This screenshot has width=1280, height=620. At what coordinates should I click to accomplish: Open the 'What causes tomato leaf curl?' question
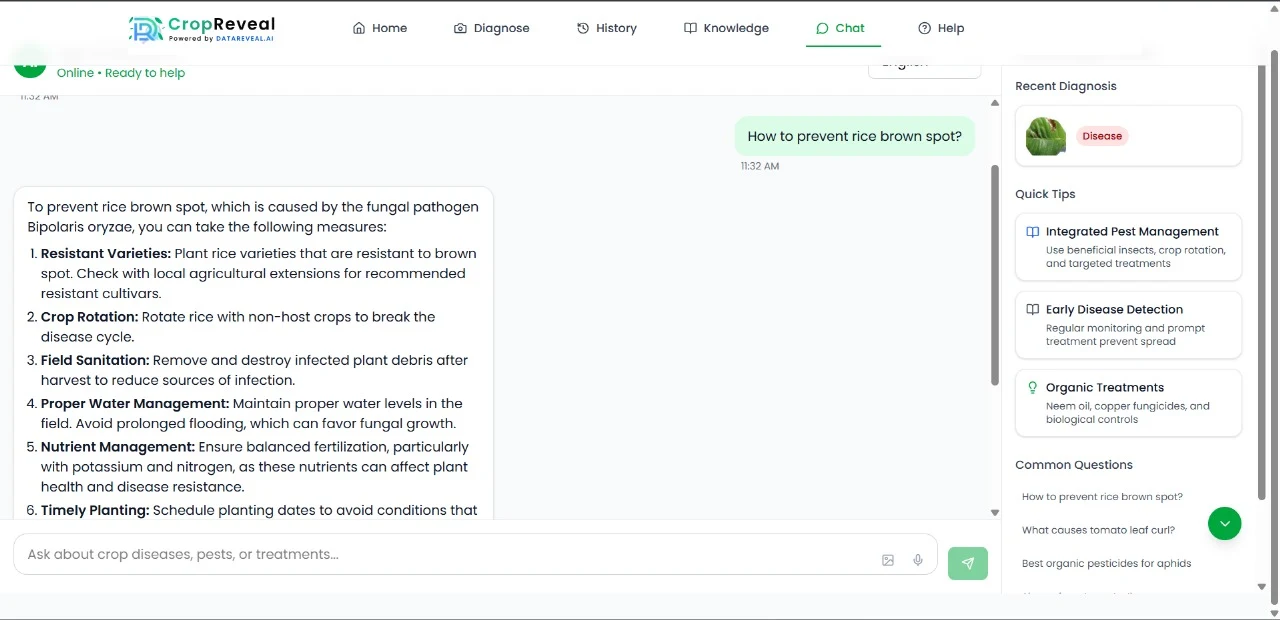click(x=1098, y=529)
